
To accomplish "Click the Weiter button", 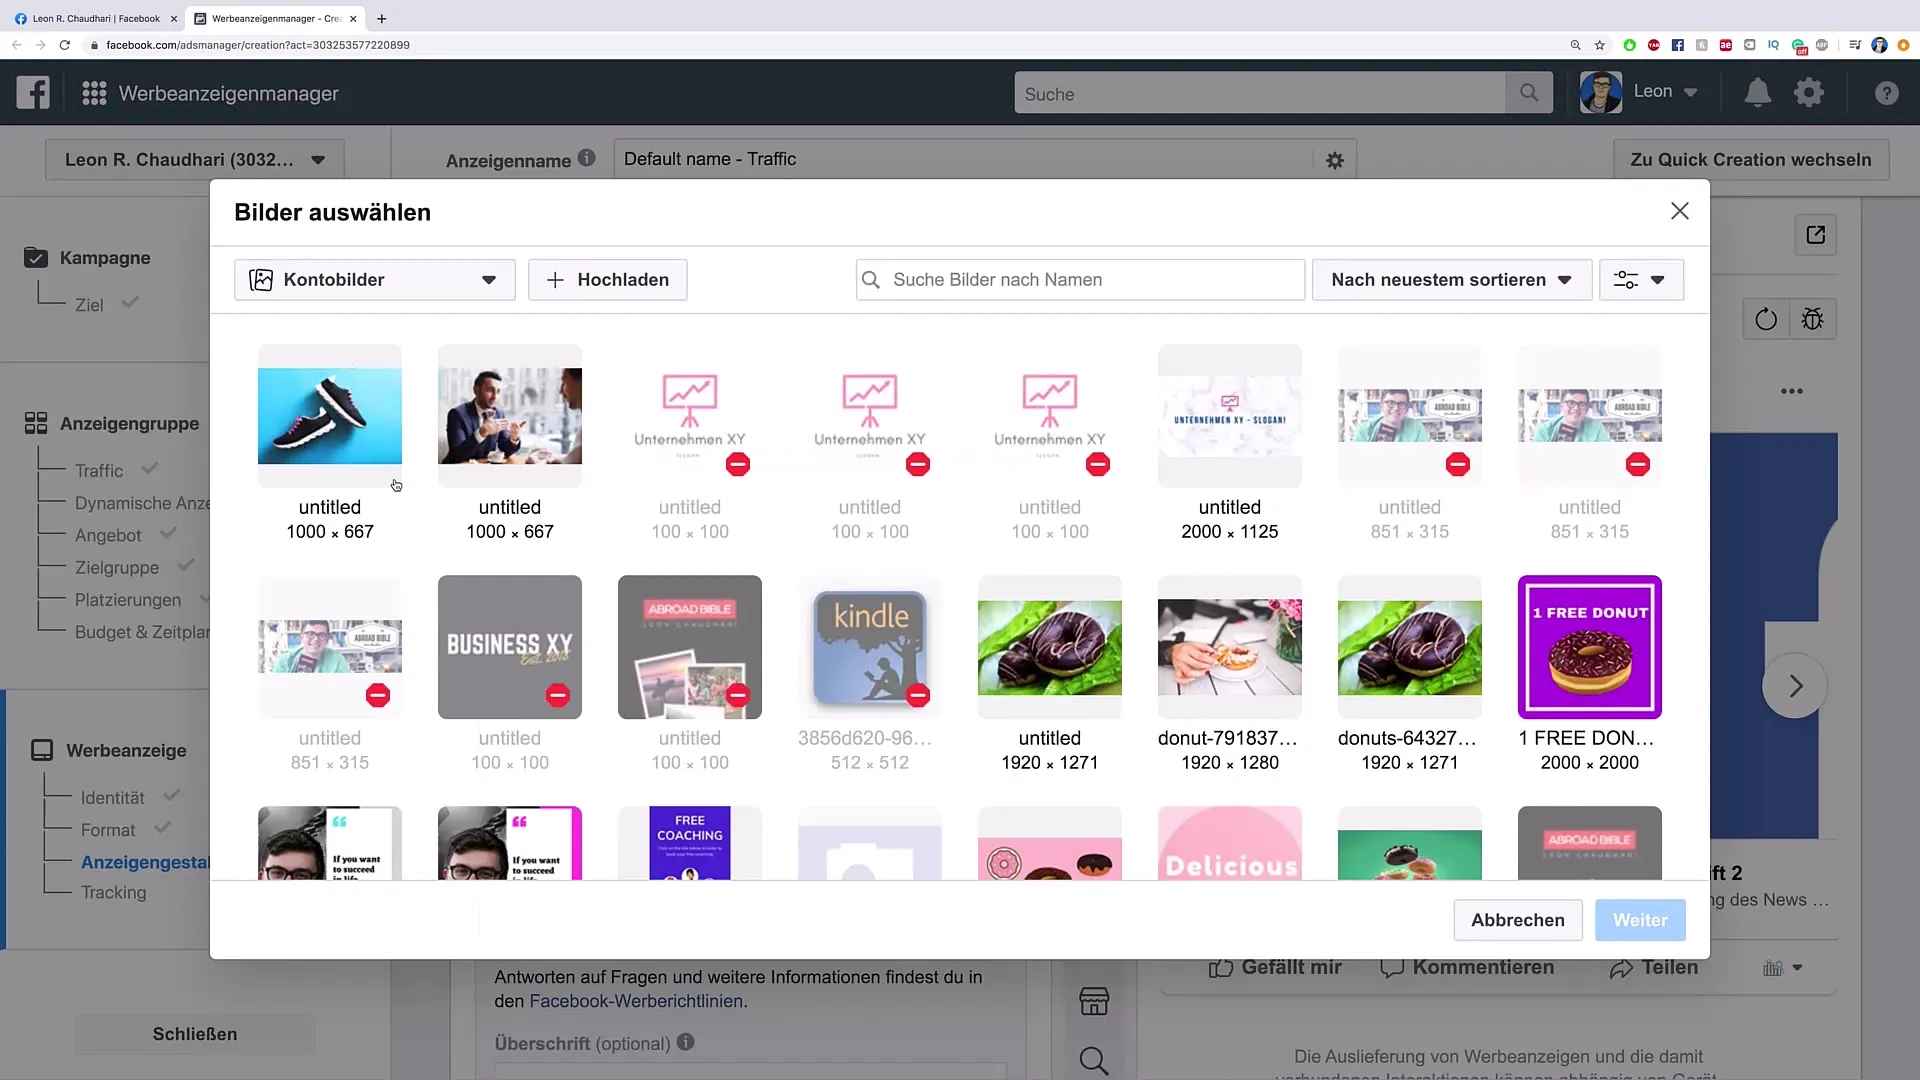I will coord(1640,920).
